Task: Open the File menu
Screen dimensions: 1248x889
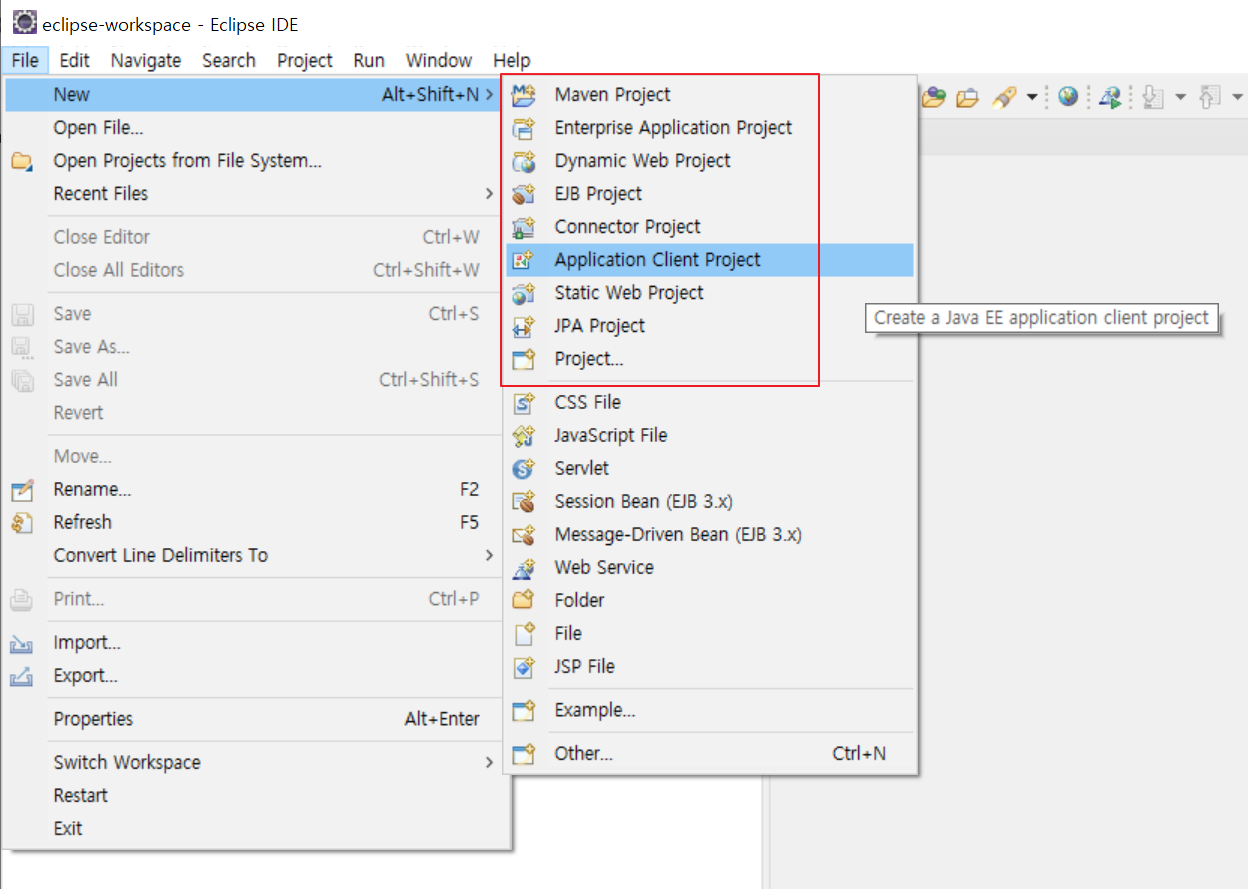Action: click(x=25, y=60)
